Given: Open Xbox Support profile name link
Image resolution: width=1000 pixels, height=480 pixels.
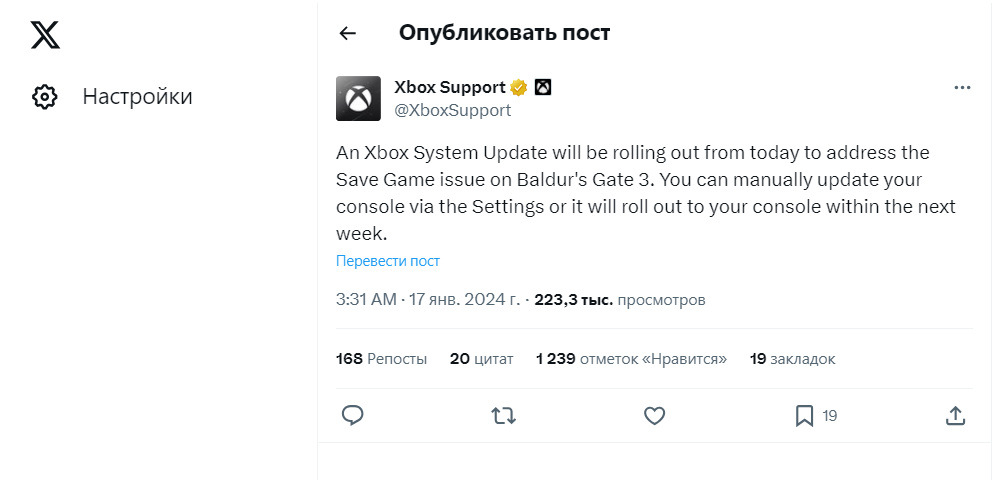Looking at the screenshot, I should pyautogui.click(x=451, y=87).
